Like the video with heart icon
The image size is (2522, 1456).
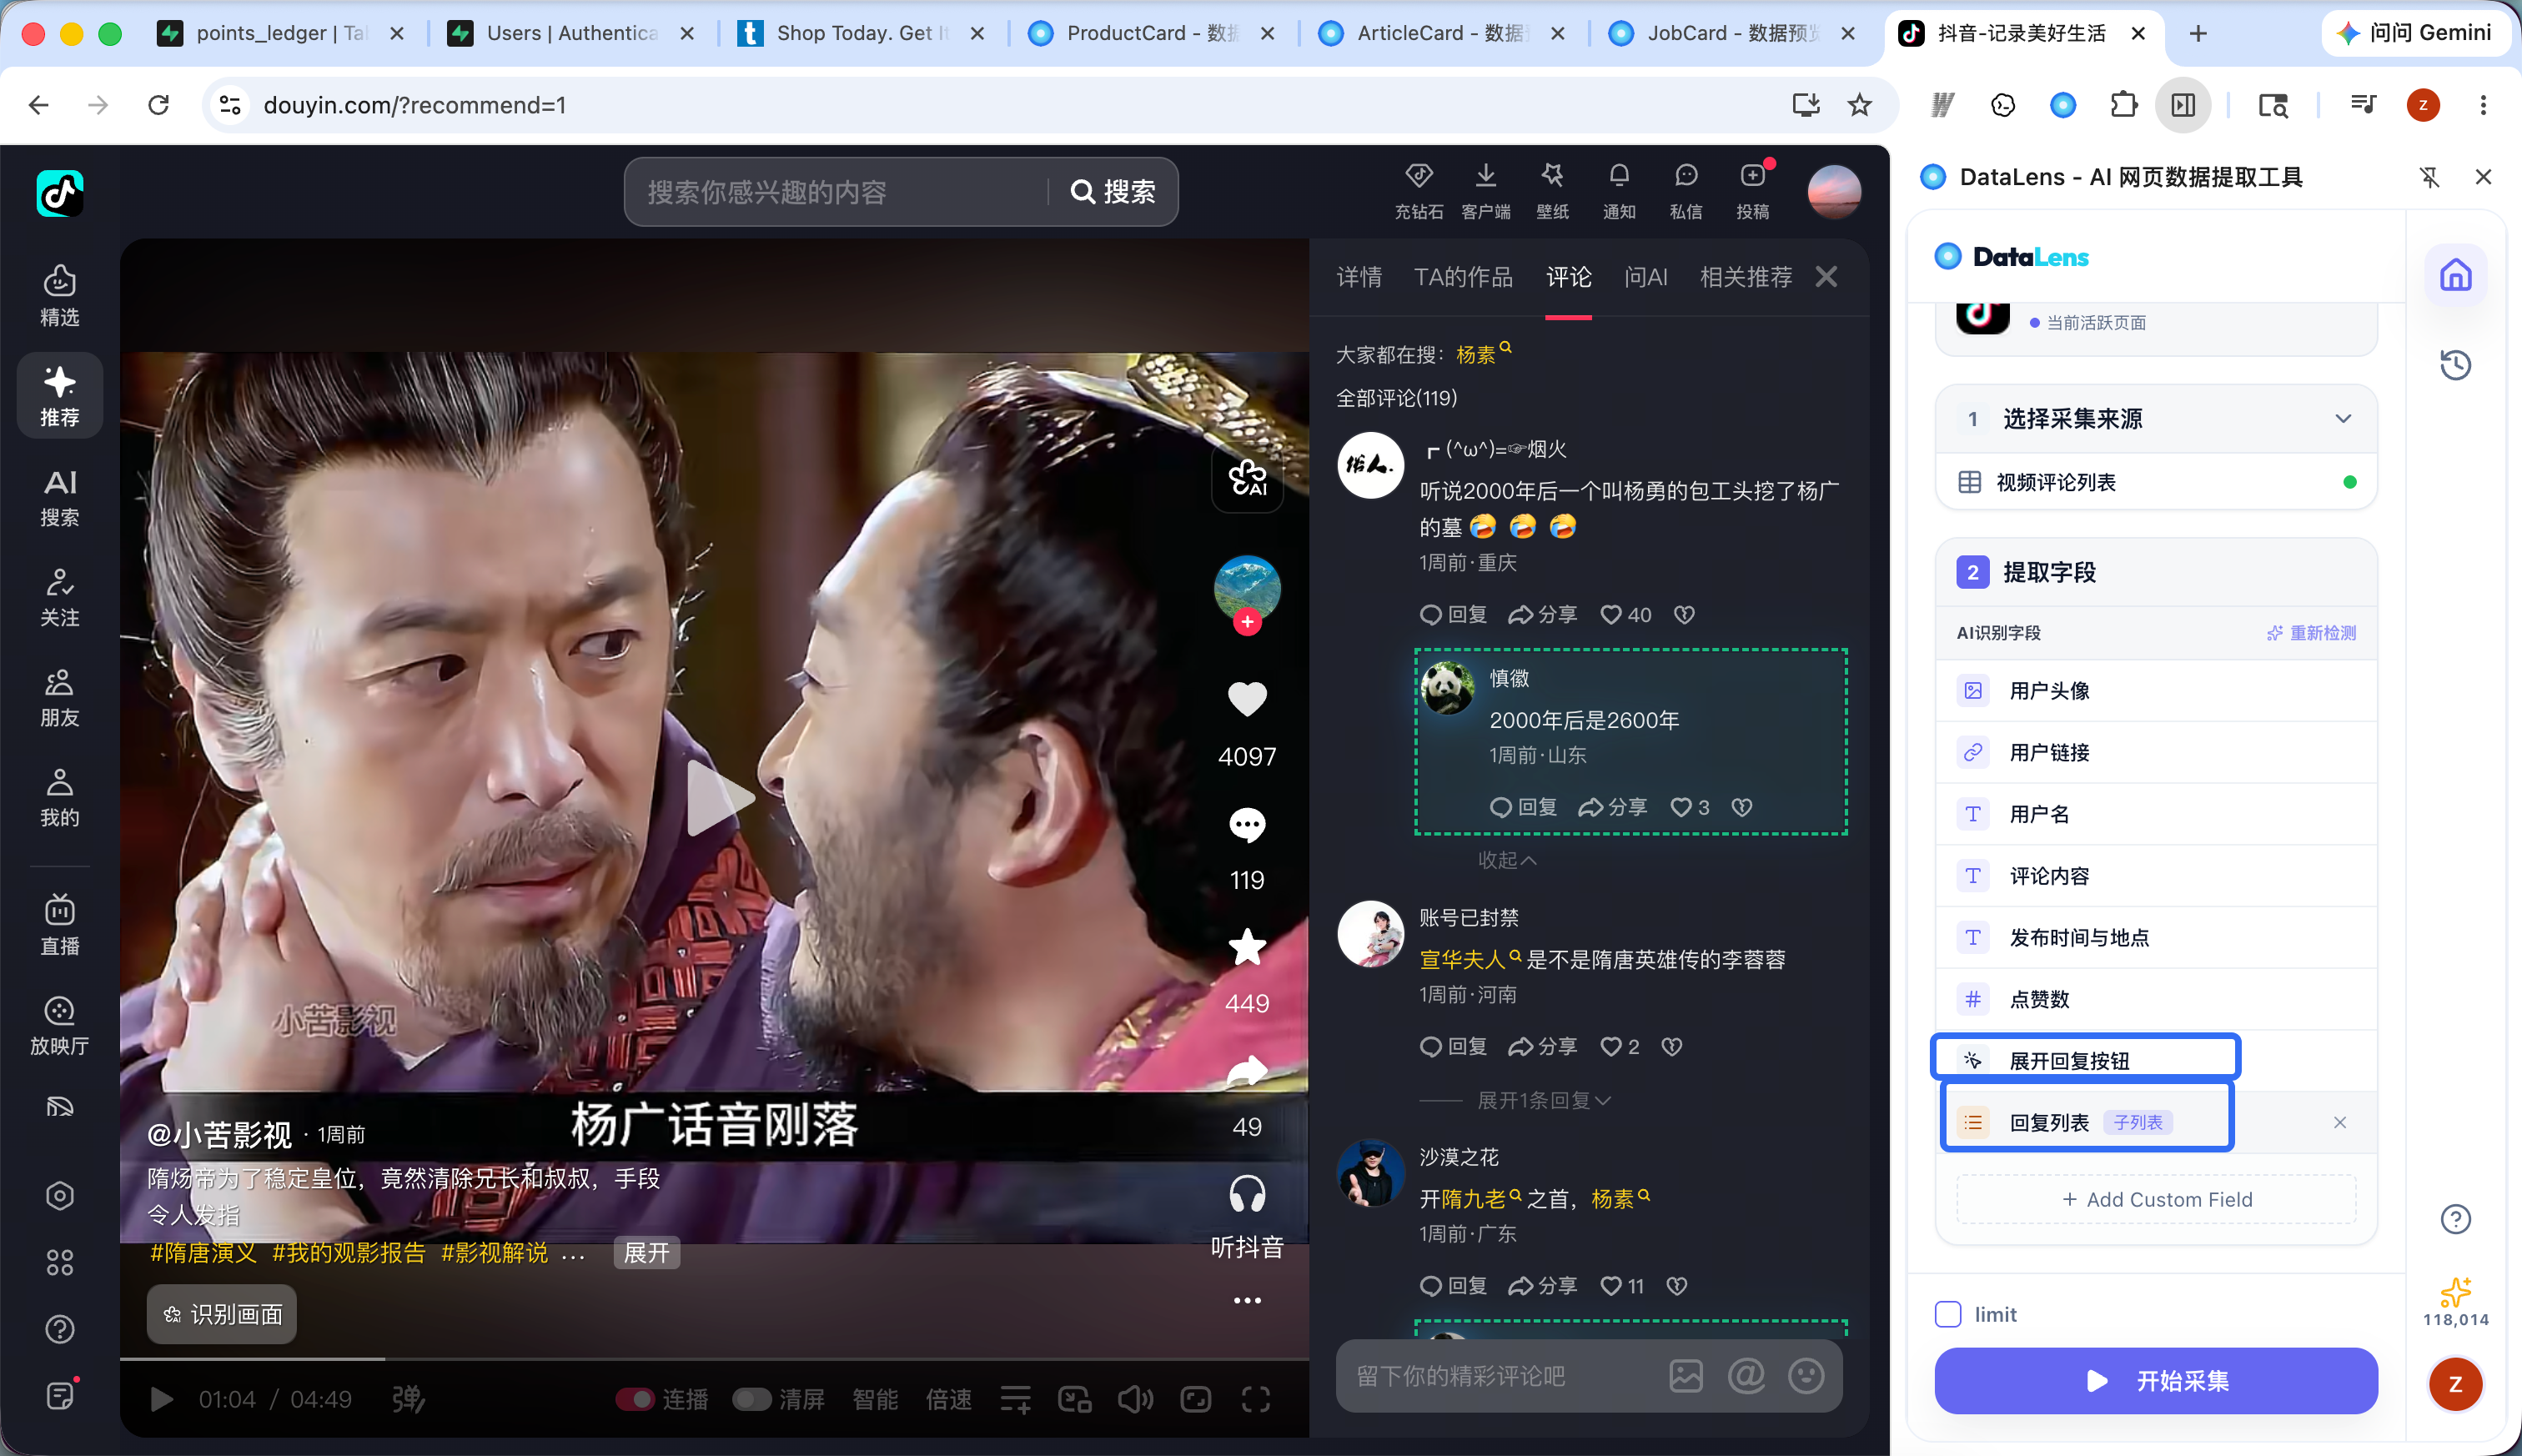(1247, 698)
